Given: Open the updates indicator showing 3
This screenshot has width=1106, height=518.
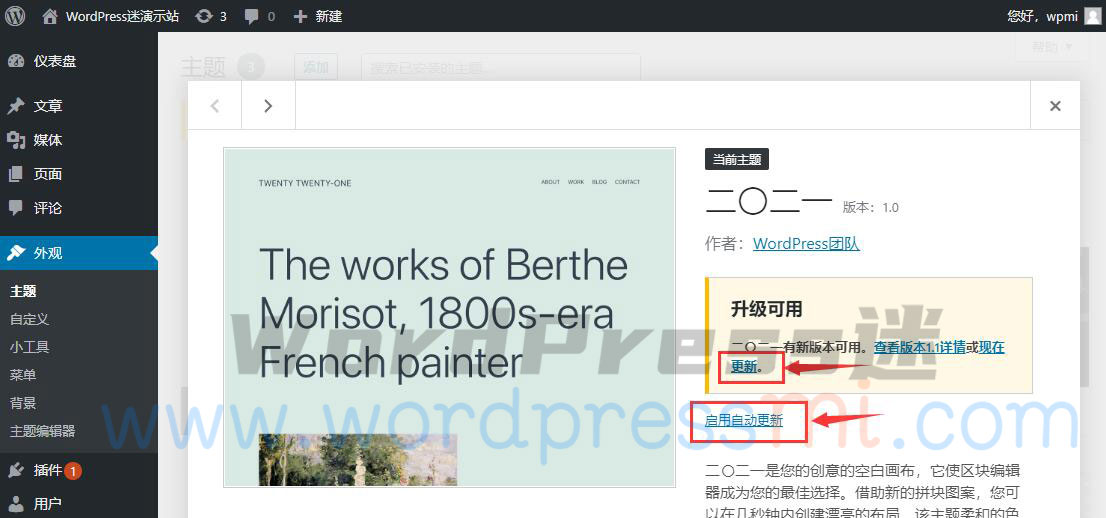Looking at the screenshot, I should click(211, 16).
